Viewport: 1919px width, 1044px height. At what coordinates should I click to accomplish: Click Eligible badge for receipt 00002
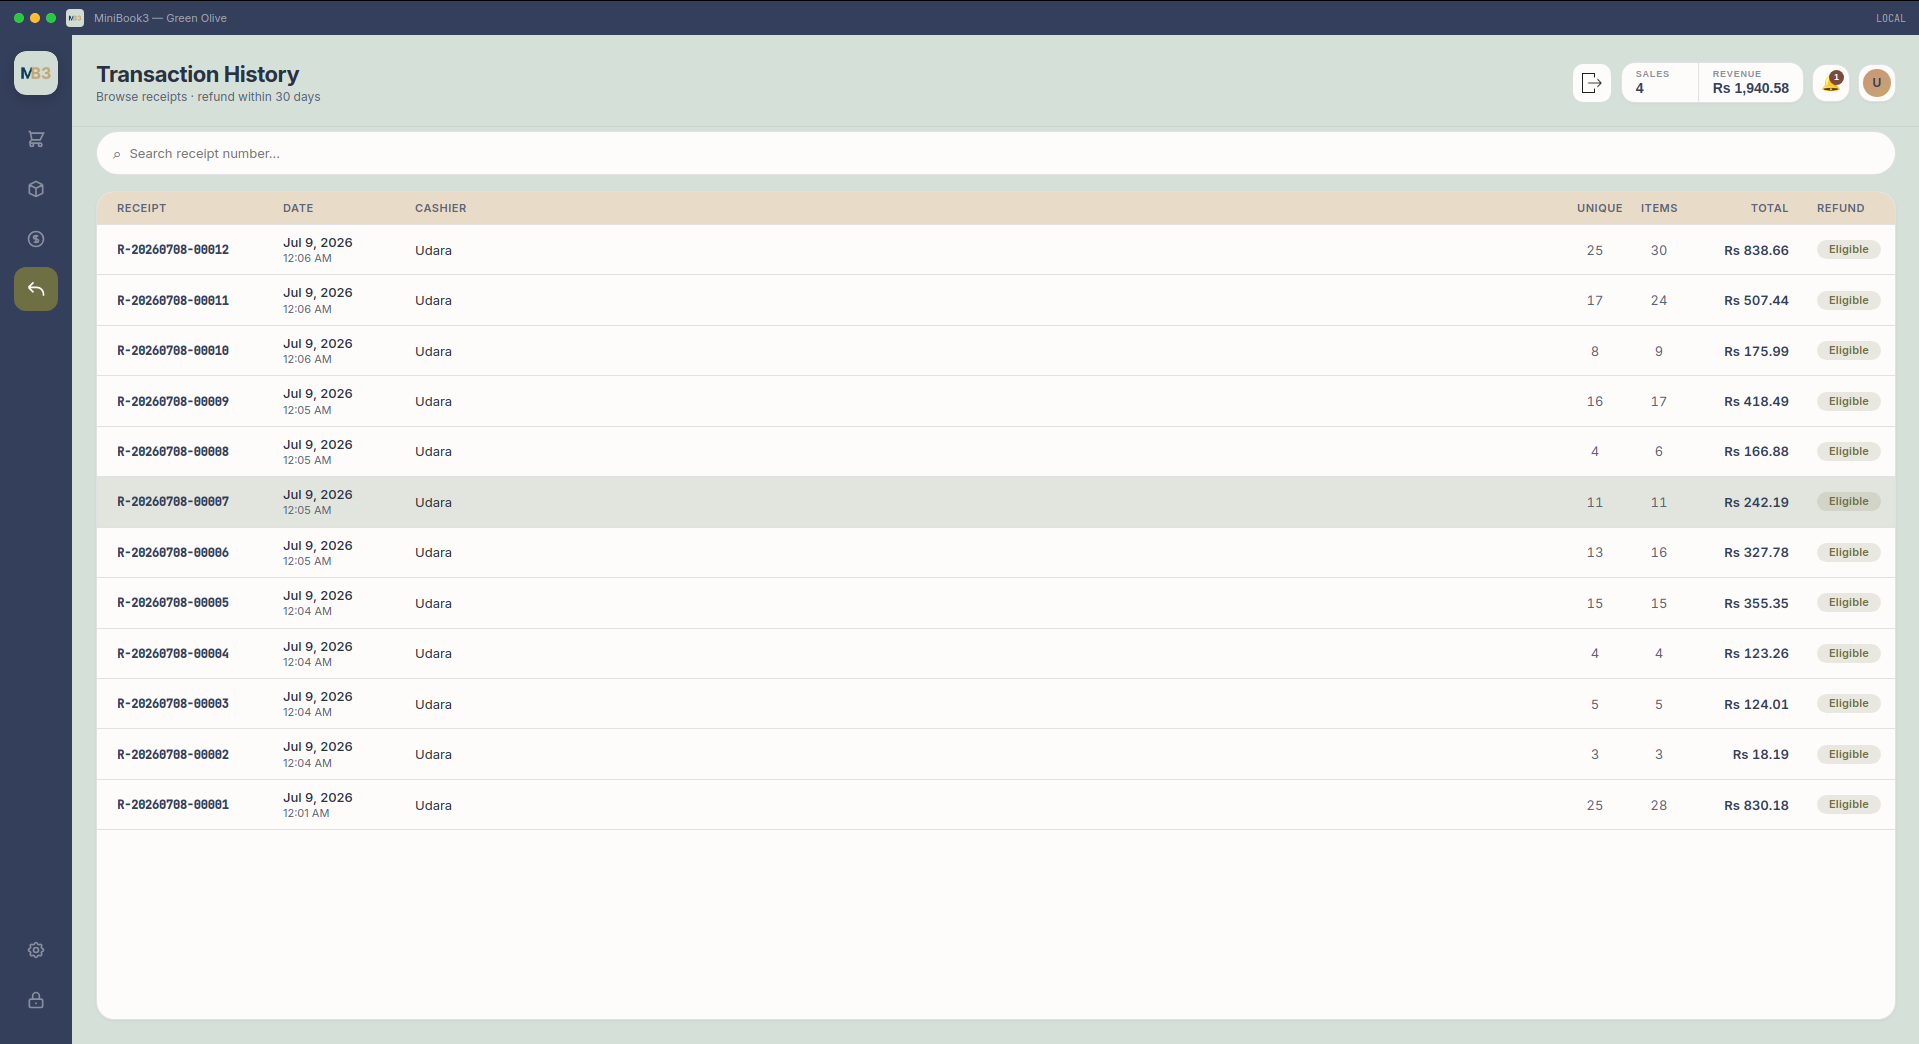(x=1848, y=754)
